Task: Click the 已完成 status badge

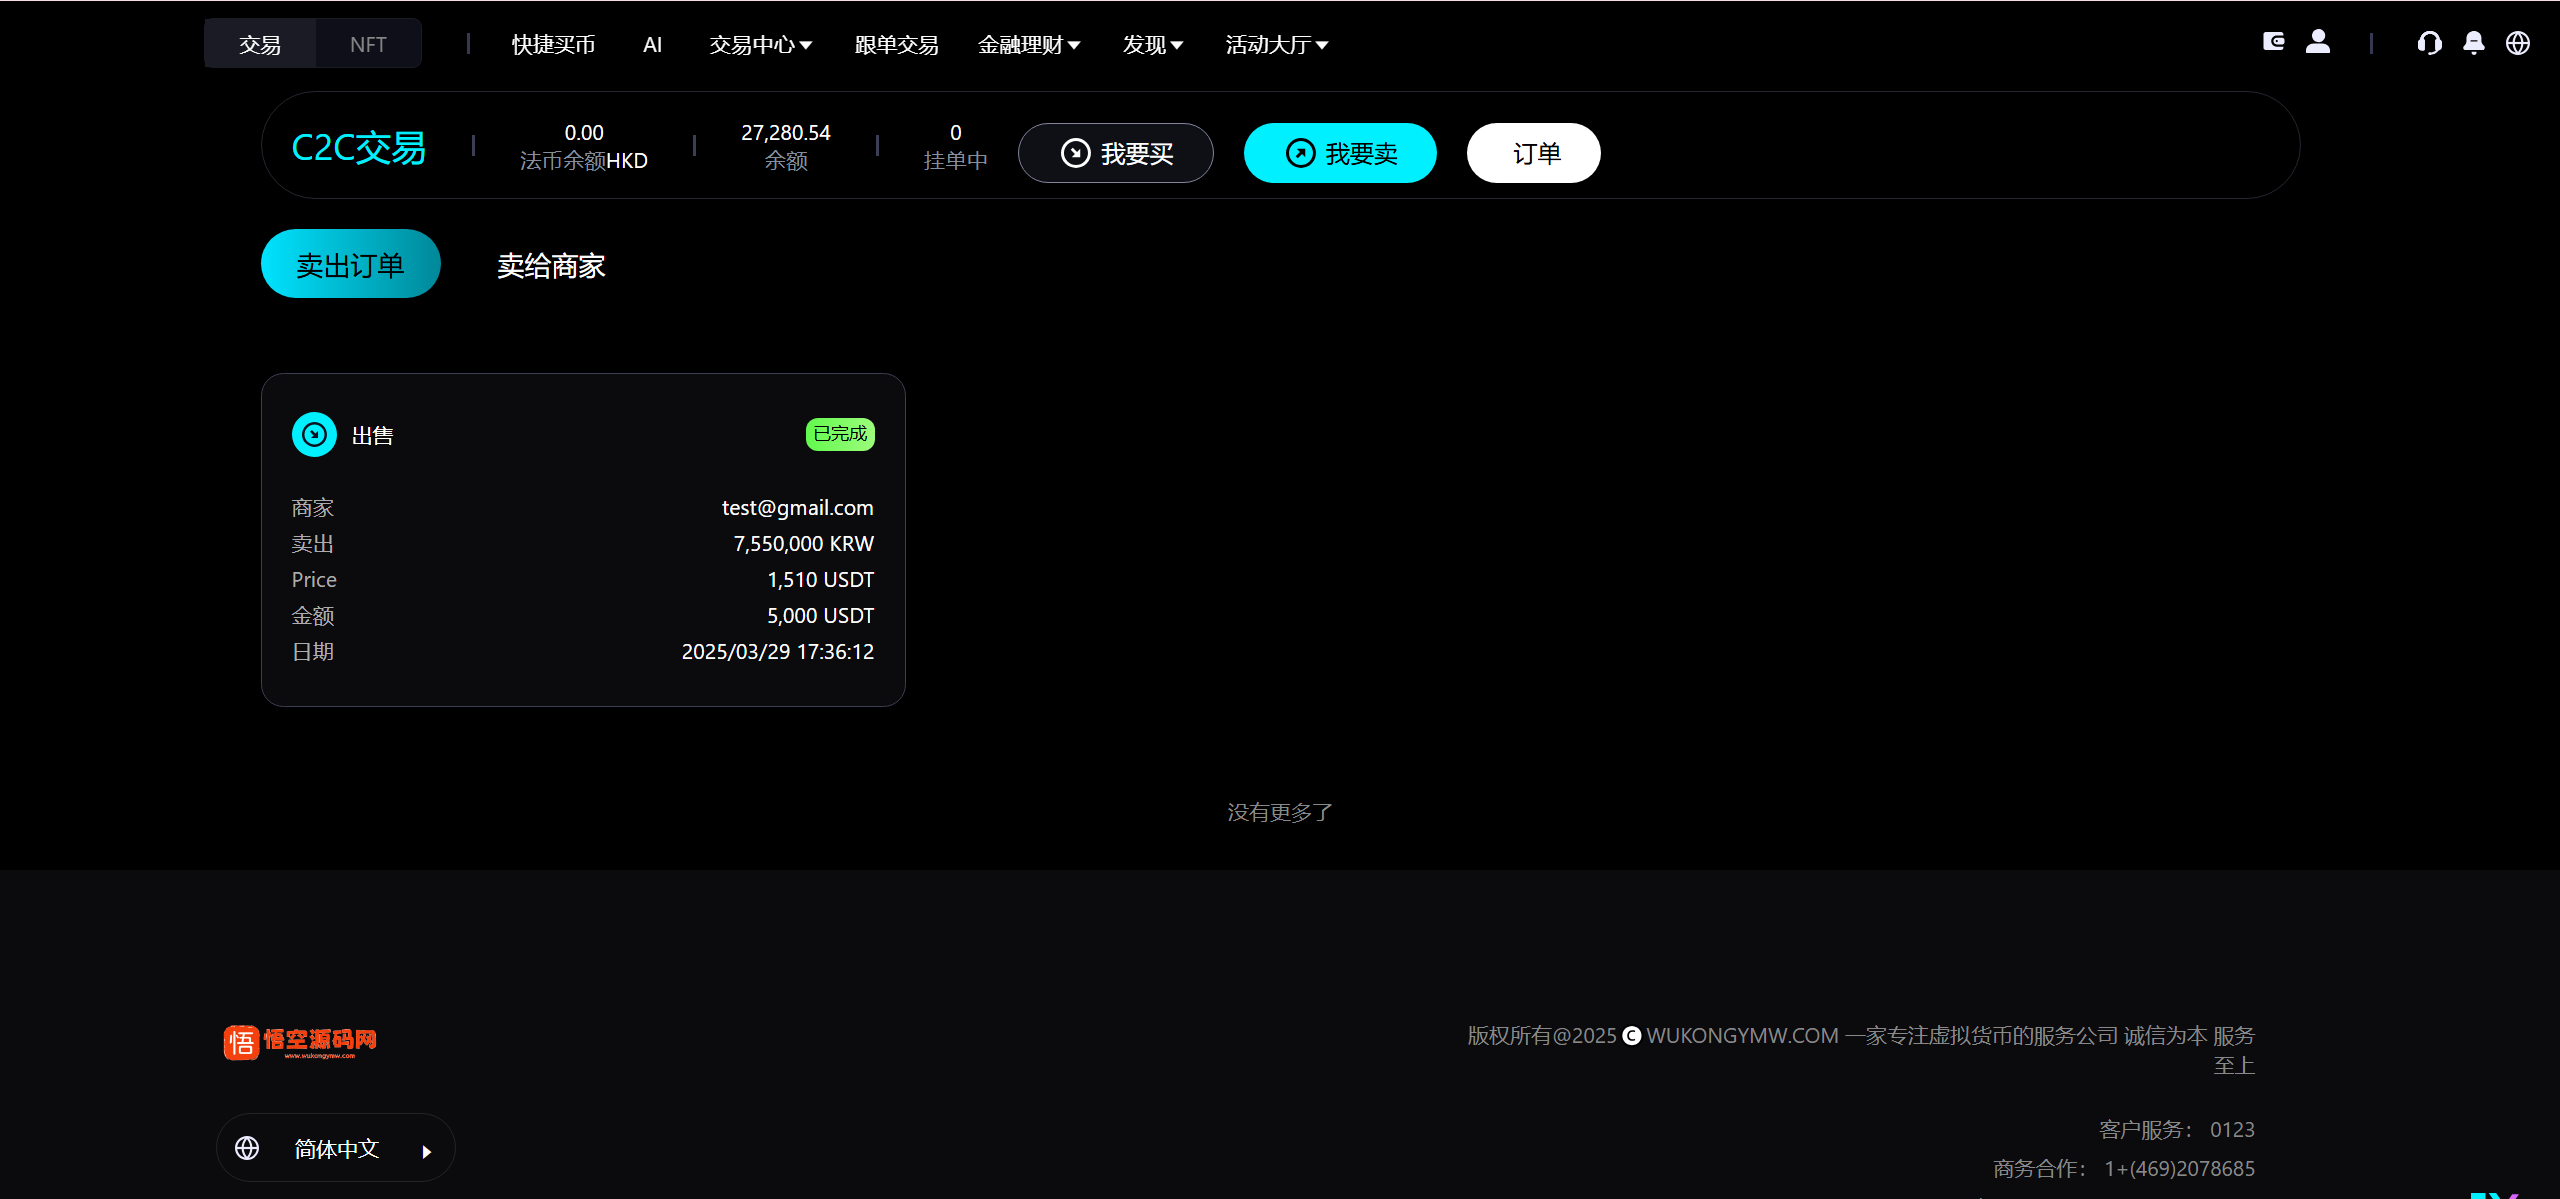Action: click(840, 434)
